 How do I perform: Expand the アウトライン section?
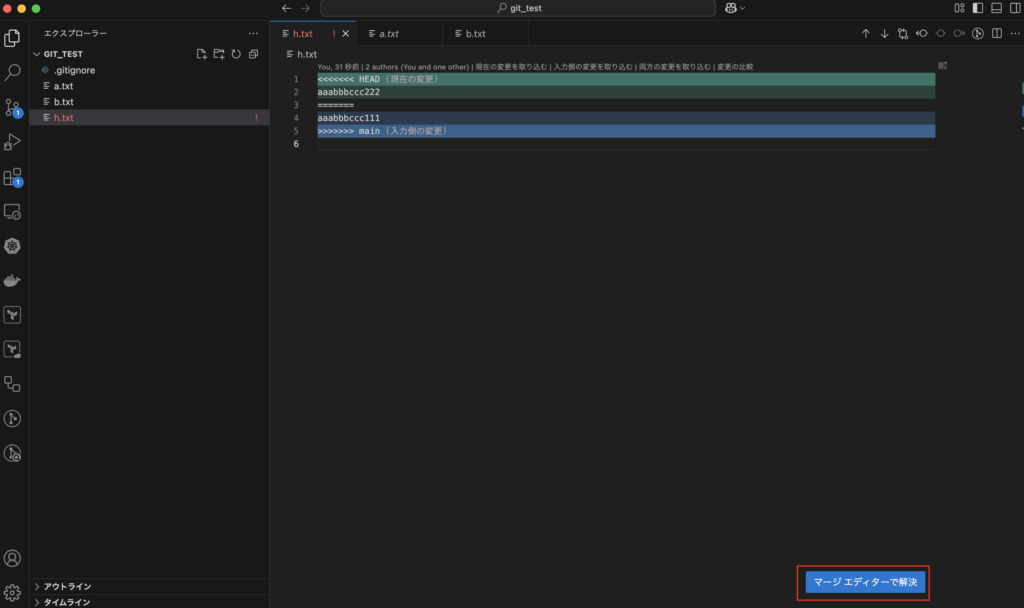(x=150, y=586)
